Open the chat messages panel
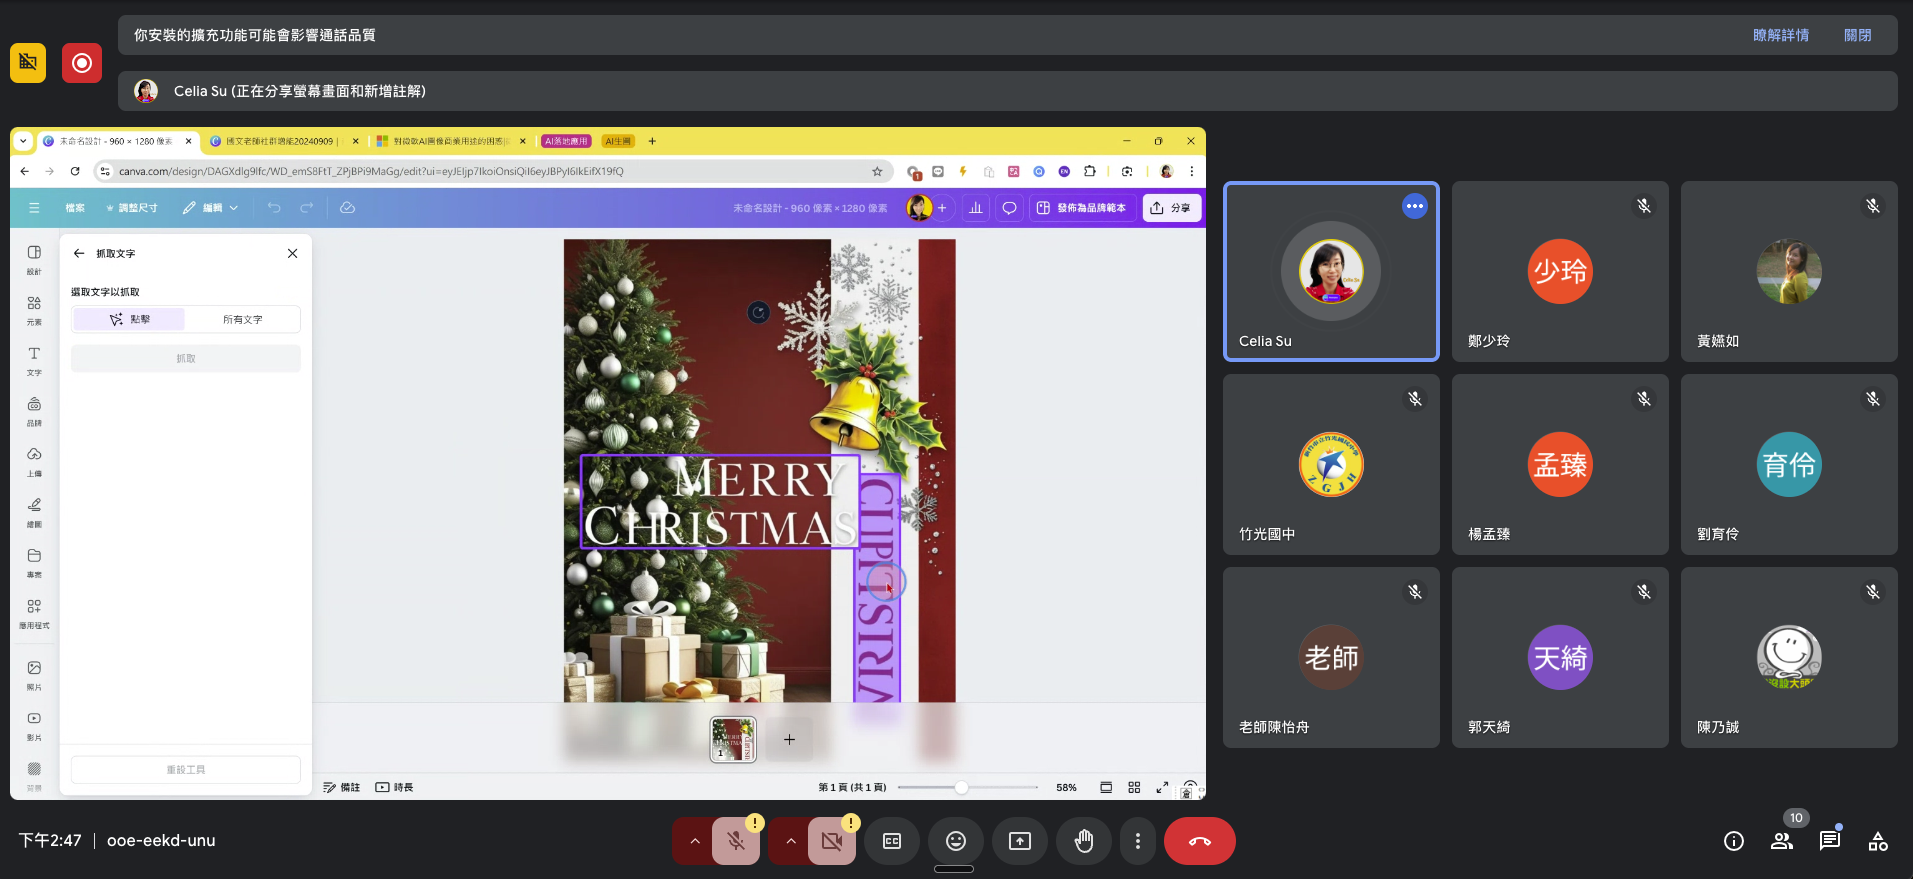Image resolution: width=1913 pixels, height=879 pixels. tap(1830, 841)
